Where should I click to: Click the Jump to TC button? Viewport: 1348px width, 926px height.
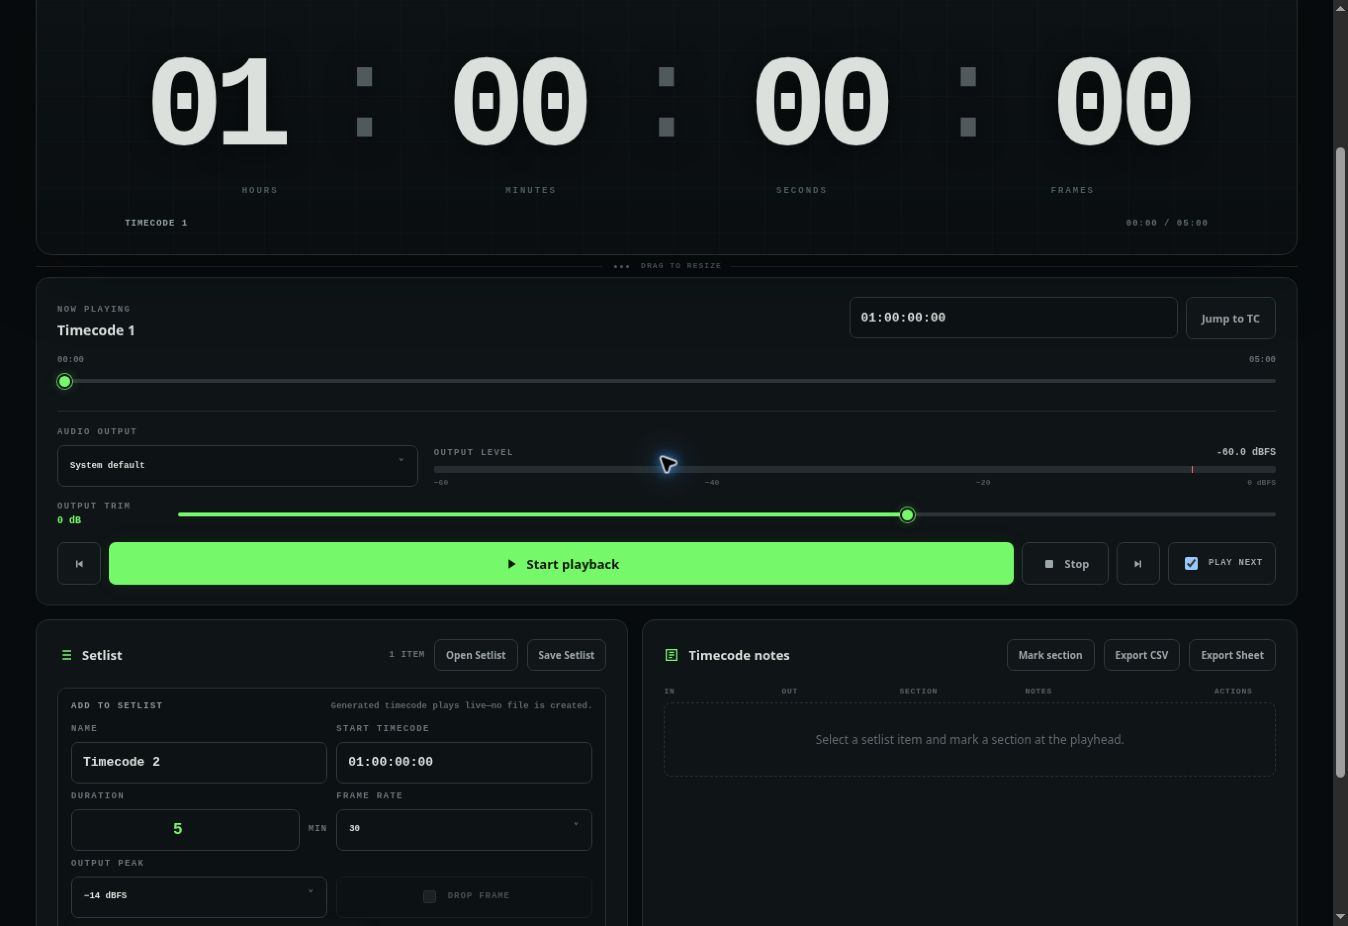1230,318
